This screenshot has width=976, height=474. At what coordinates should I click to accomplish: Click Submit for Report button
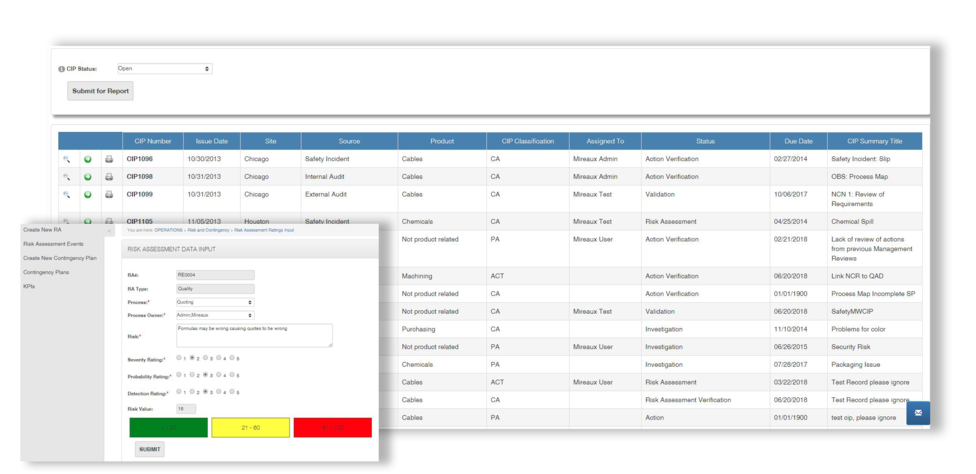point(100,91)
